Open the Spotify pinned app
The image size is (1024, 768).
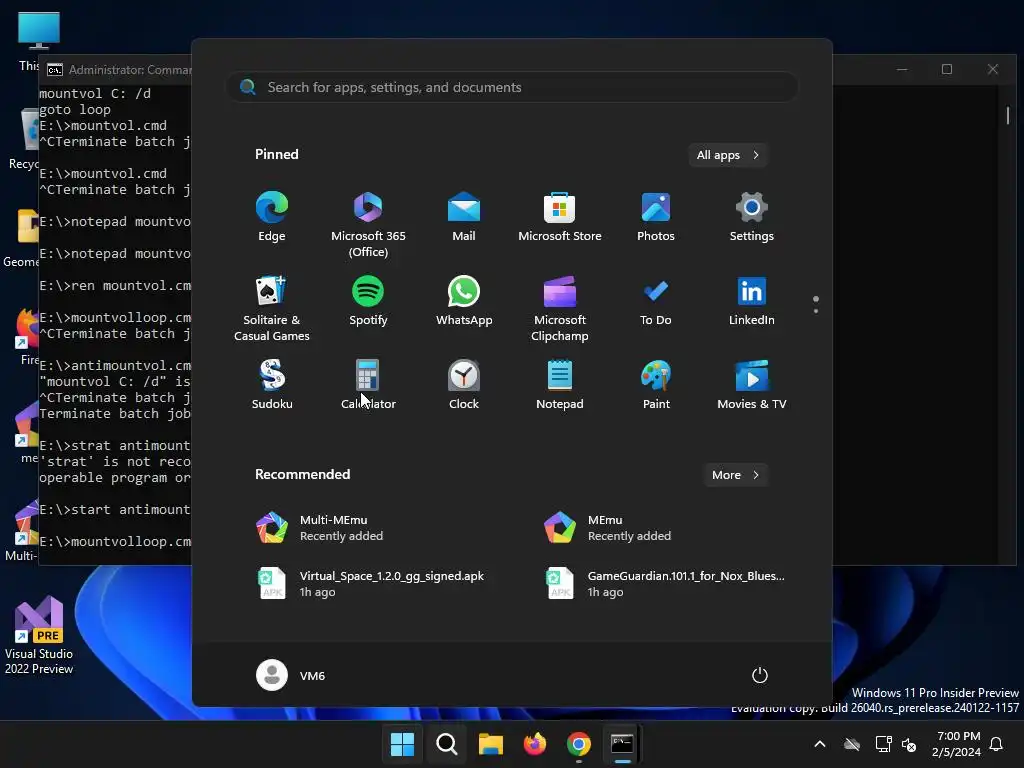pyautogui.click(x=368, y=302)
